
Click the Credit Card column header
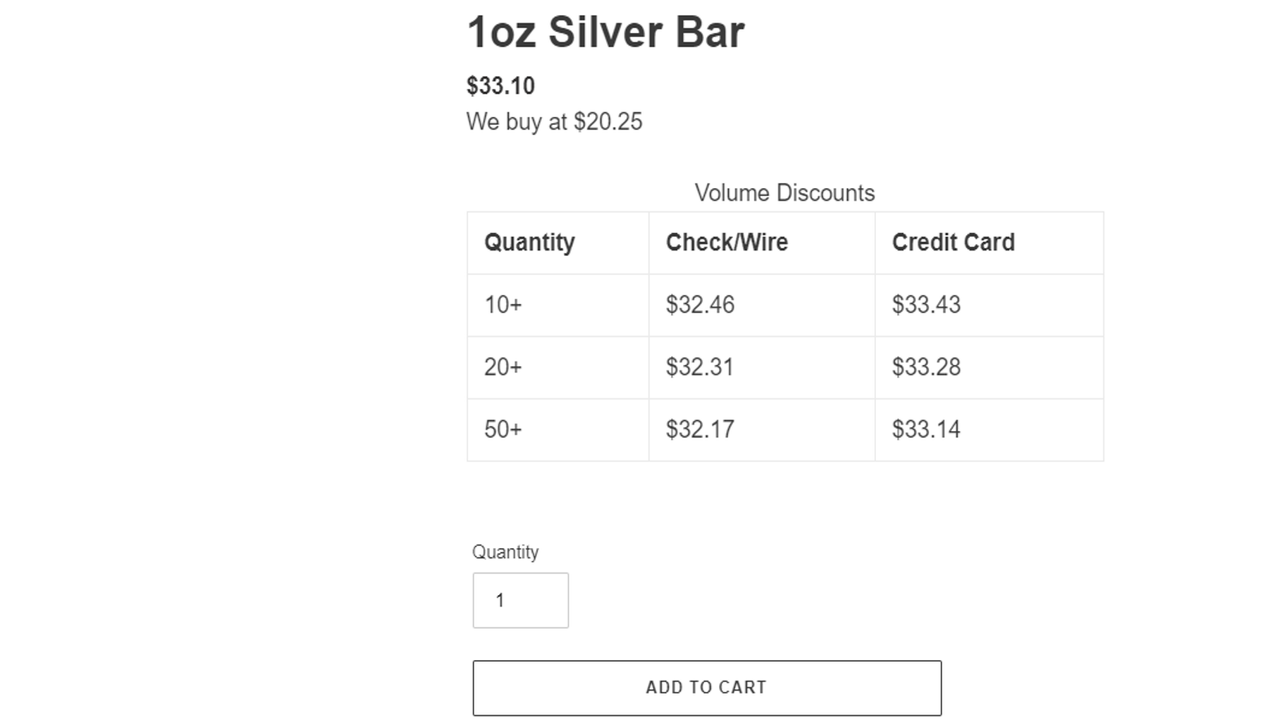953,242
